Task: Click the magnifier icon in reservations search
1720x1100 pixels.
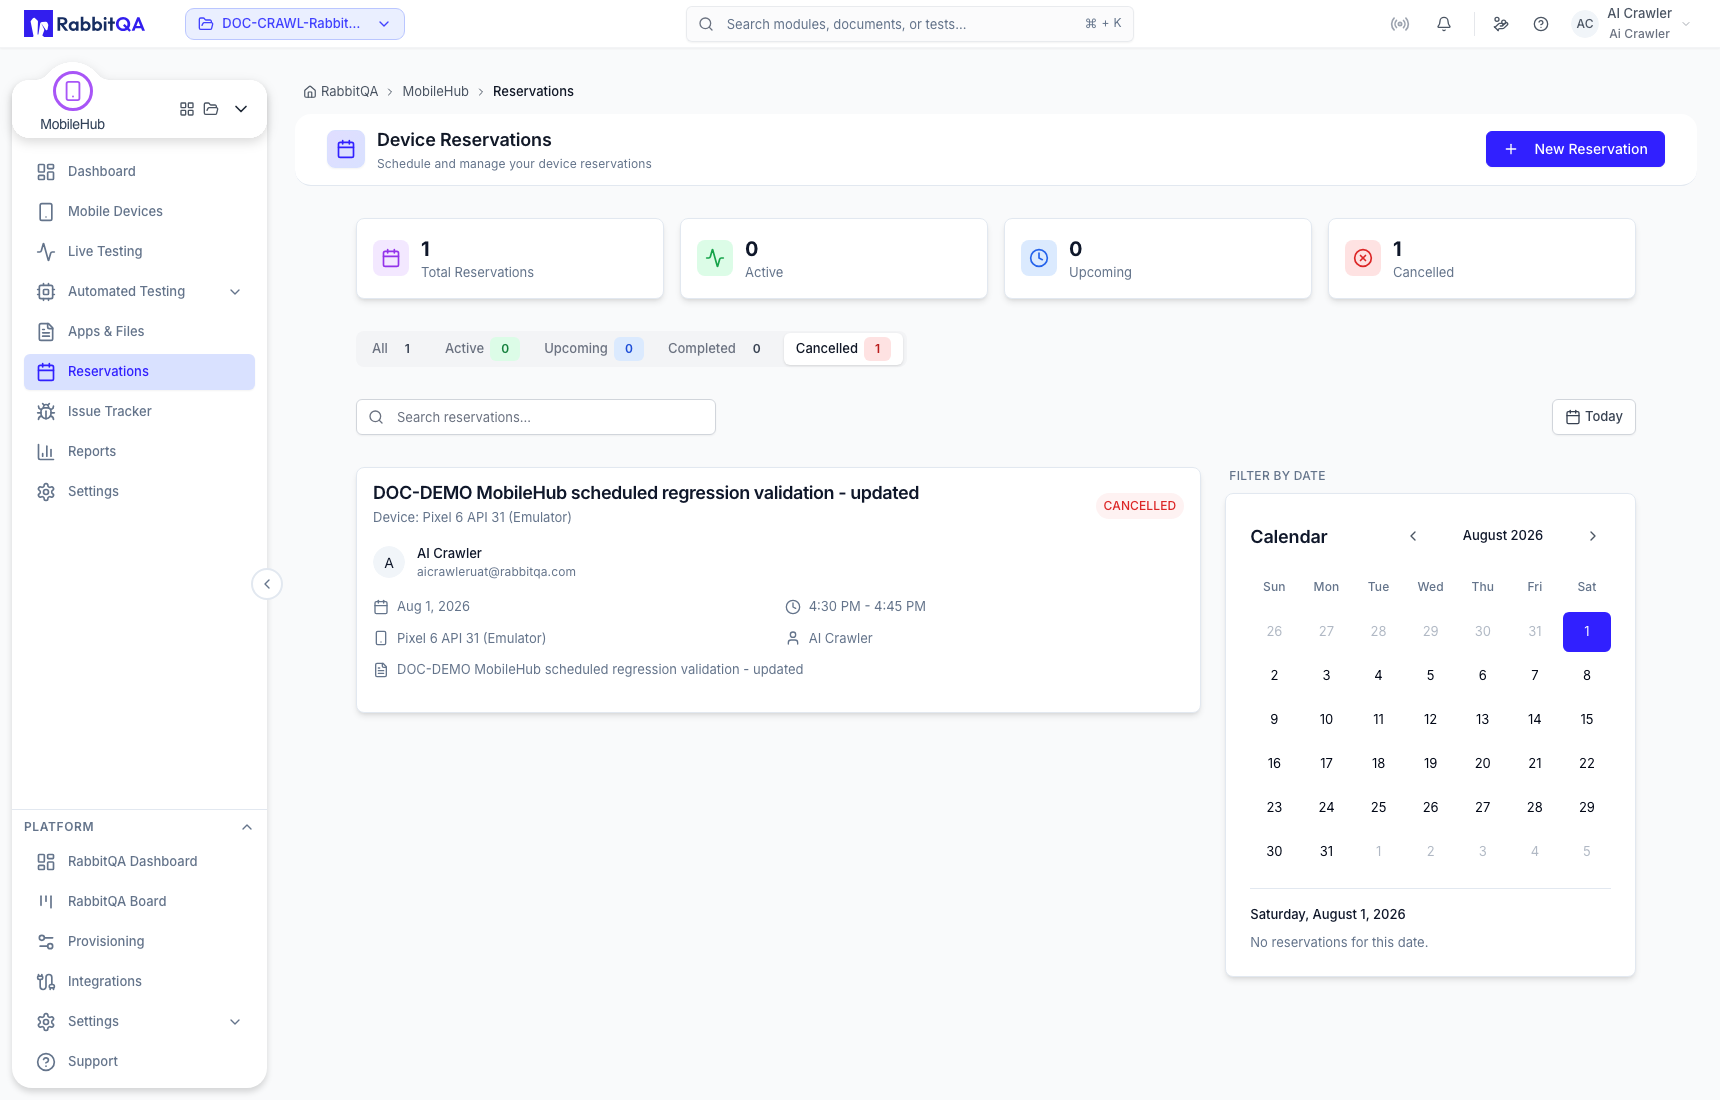Action: coord(376,417)
